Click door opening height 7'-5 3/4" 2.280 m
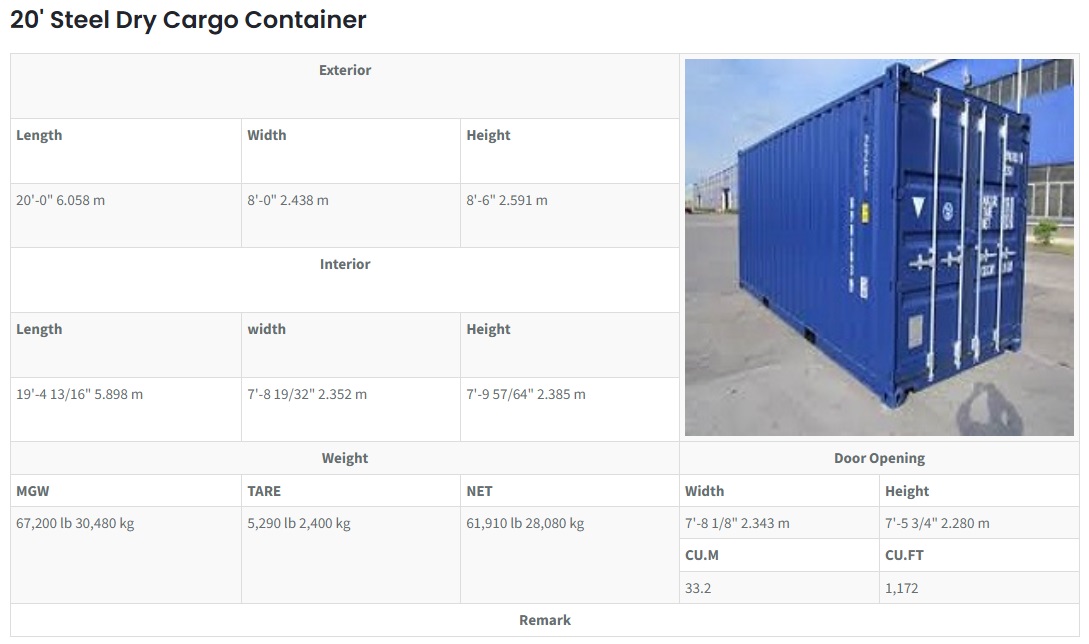The width and height of the screenshot is (1089, 644). click(937, 523)
